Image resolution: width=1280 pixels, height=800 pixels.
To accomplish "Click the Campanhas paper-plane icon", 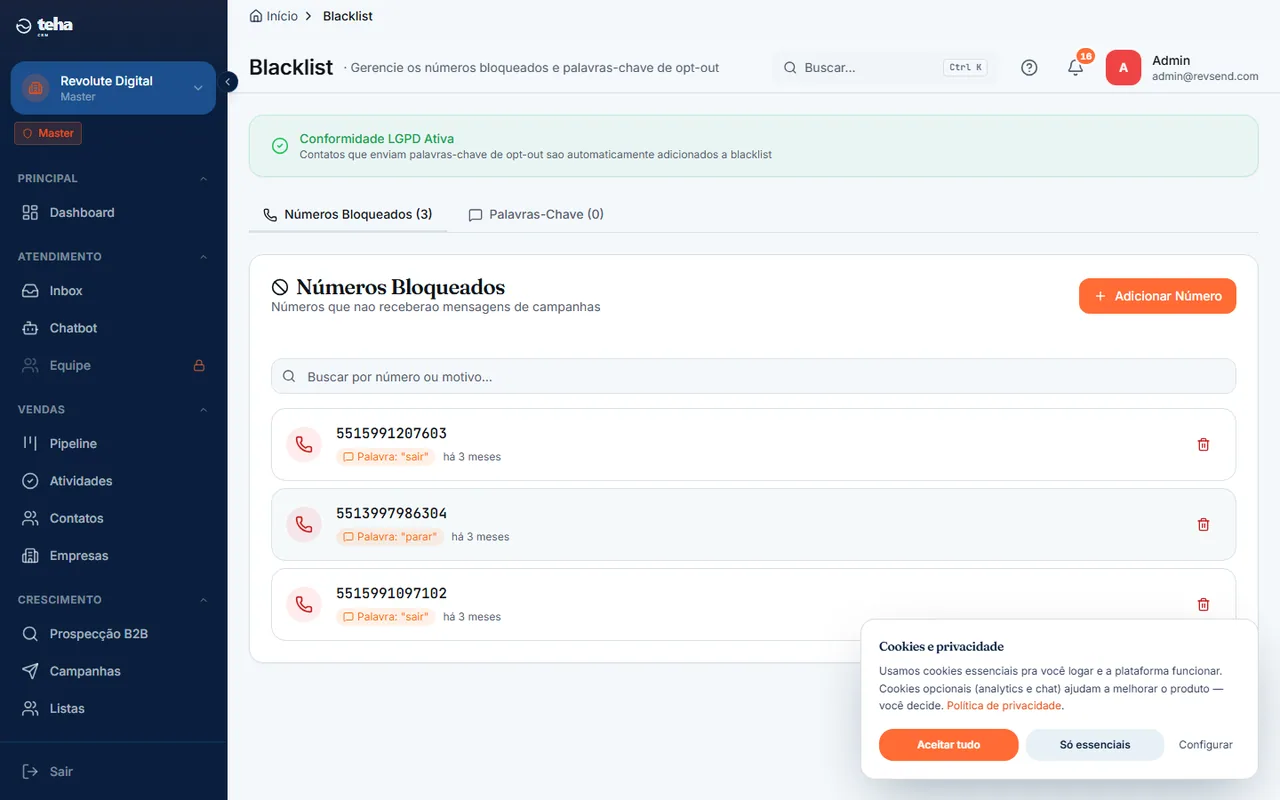I will pyautogui.click(x=30, y=671).
